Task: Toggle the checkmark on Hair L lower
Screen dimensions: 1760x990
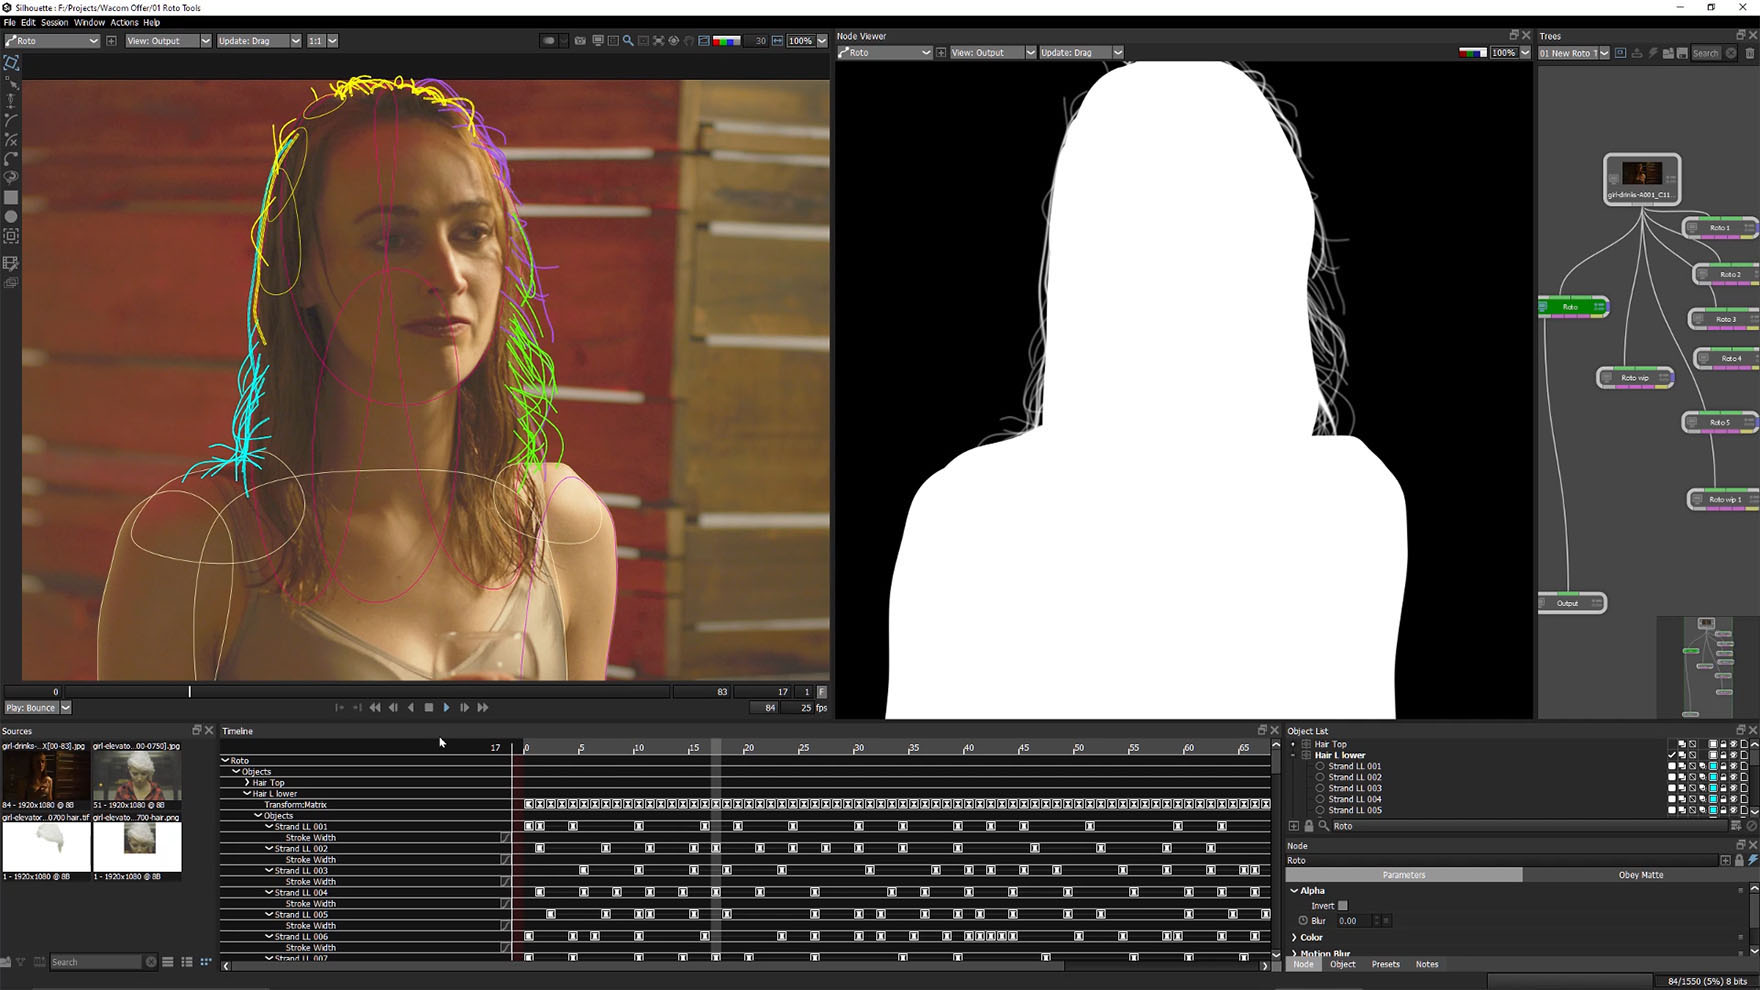Action: coord(1671,755)
